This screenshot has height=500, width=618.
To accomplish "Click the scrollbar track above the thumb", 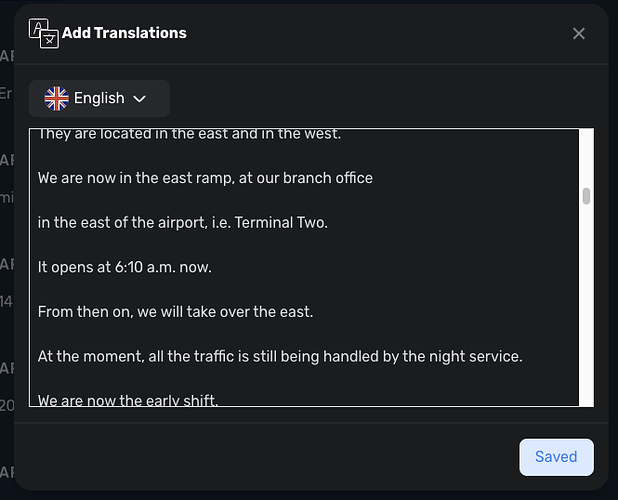I will (x=586, y=158).
